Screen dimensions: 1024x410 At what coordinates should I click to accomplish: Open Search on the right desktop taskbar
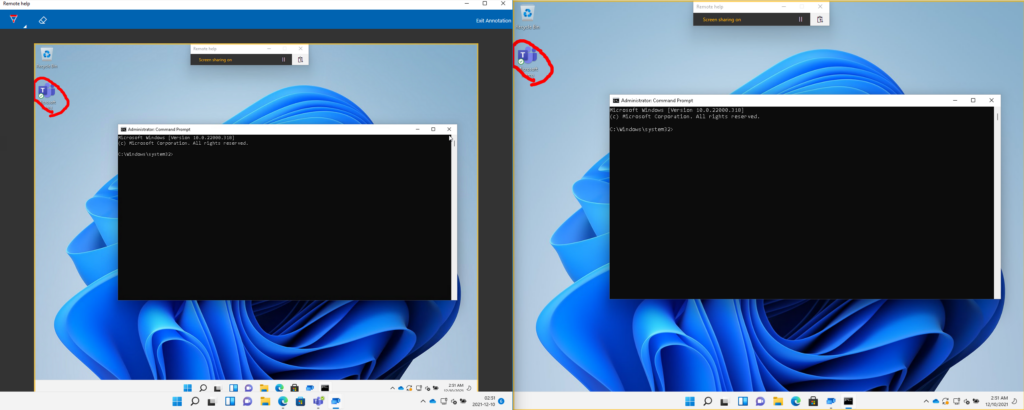708,402
